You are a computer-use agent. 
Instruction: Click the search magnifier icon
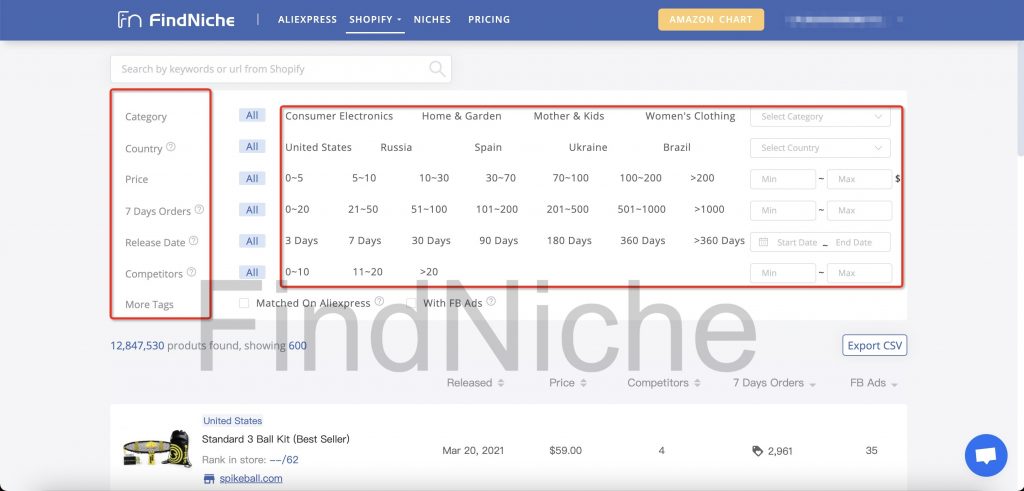point(437,69)
